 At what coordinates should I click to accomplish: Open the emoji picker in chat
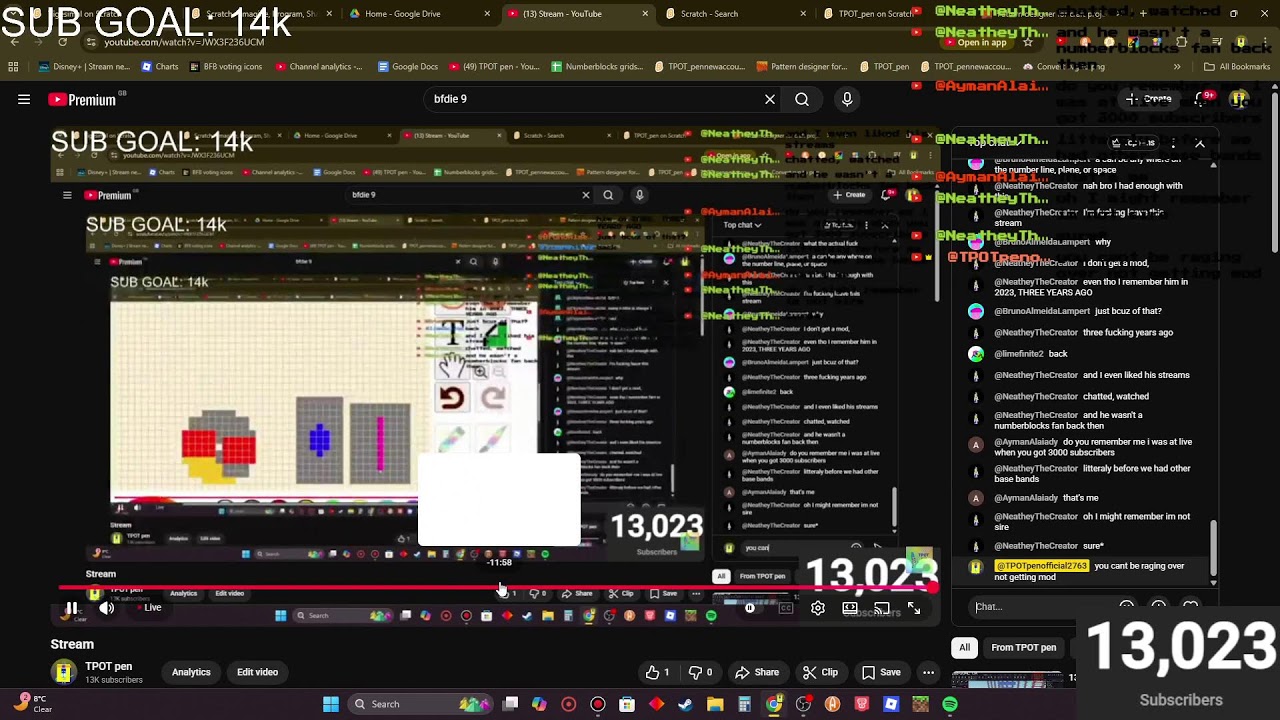coord(1127,606)
